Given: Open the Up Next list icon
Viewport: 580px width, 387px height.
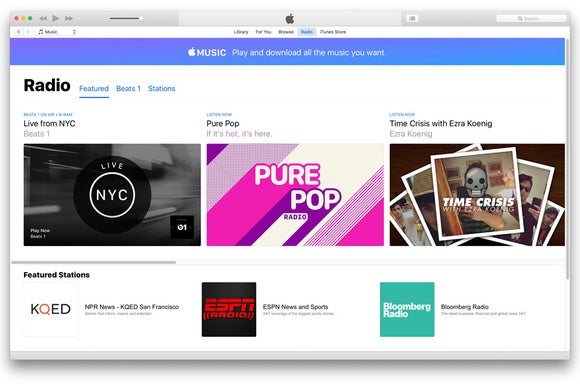Looking at the screenshot, I should pyautogui.click(x=412, y=18).
